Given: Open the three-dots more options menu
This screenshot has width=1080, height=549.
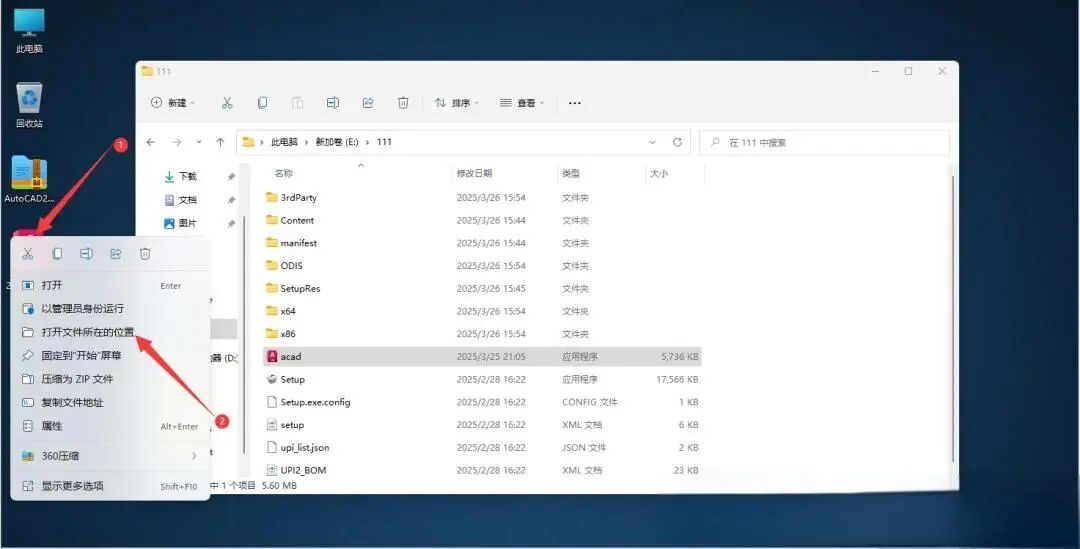Looking at the screenshot, I should (574, 103).
